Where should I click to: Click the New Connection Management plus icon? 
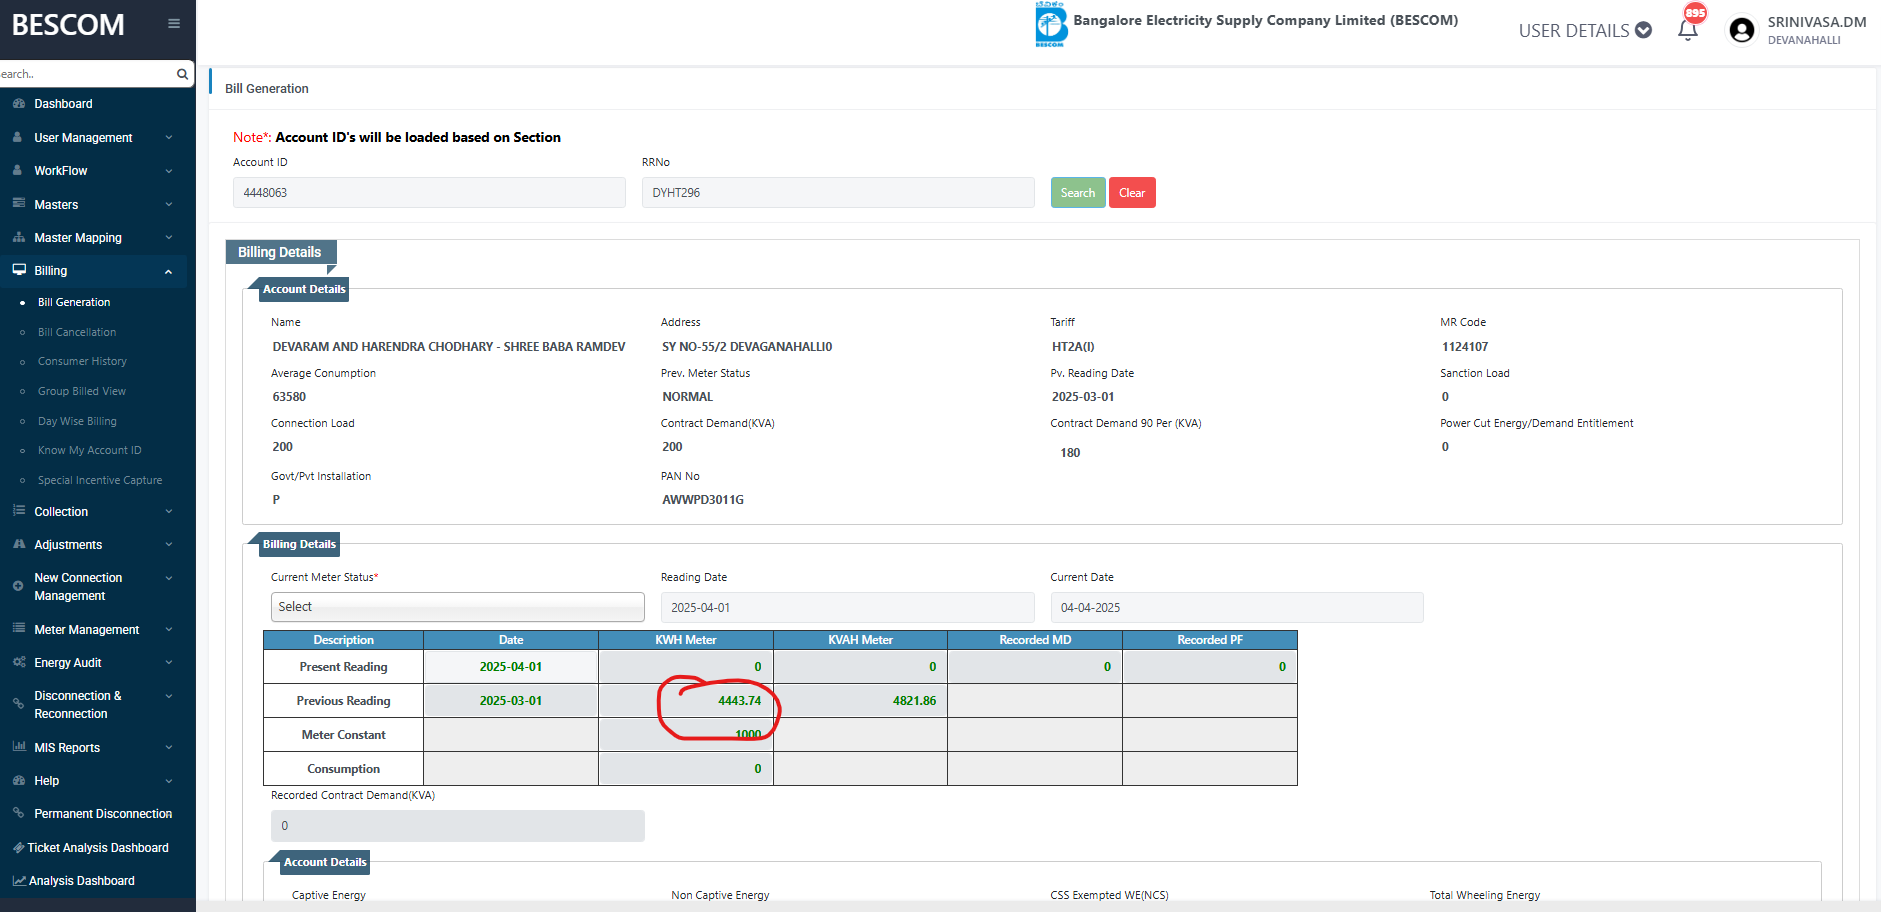(x=18, y=586)
